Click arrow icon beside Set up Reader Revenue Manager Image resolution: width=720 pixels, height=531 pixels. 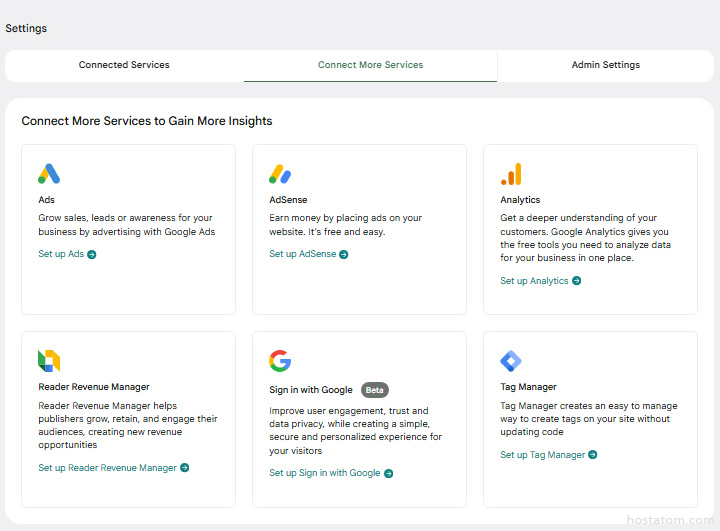(x=185, y=468)
